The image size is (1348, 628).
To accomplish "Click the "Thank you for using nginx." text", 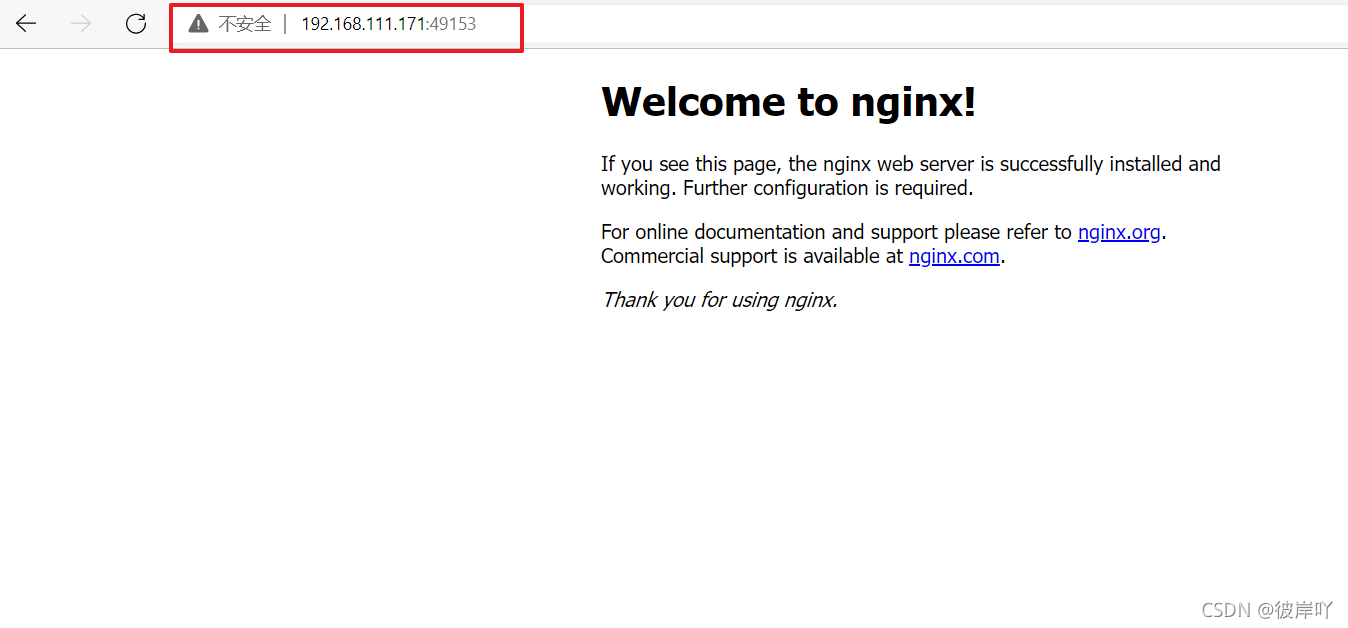I will (719, 299).
